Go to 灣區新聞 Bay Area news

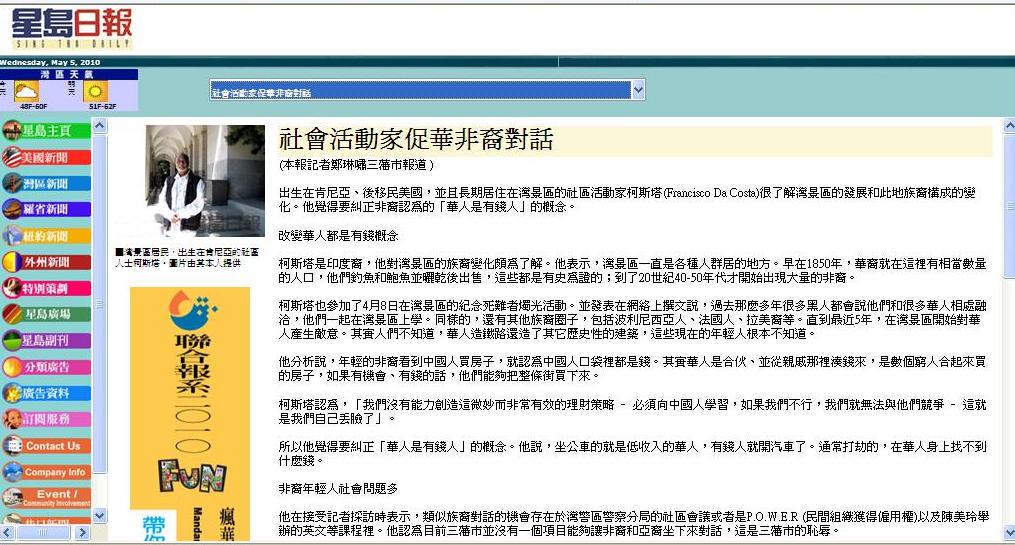pos(46,183)
